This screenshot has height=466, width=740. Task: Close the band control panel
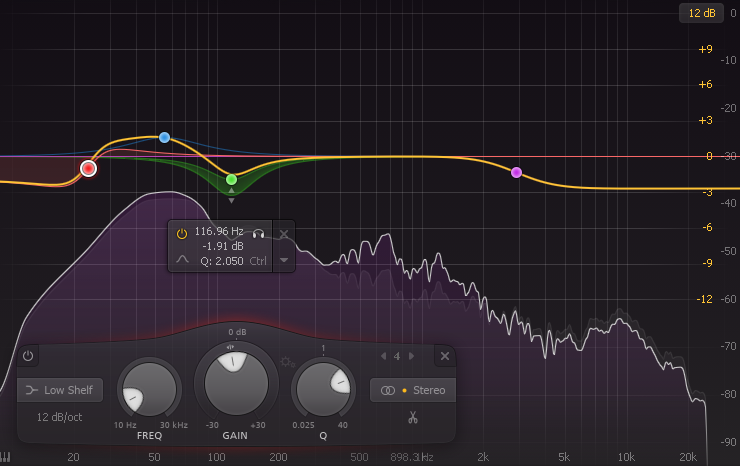click(x=443, y=356)
